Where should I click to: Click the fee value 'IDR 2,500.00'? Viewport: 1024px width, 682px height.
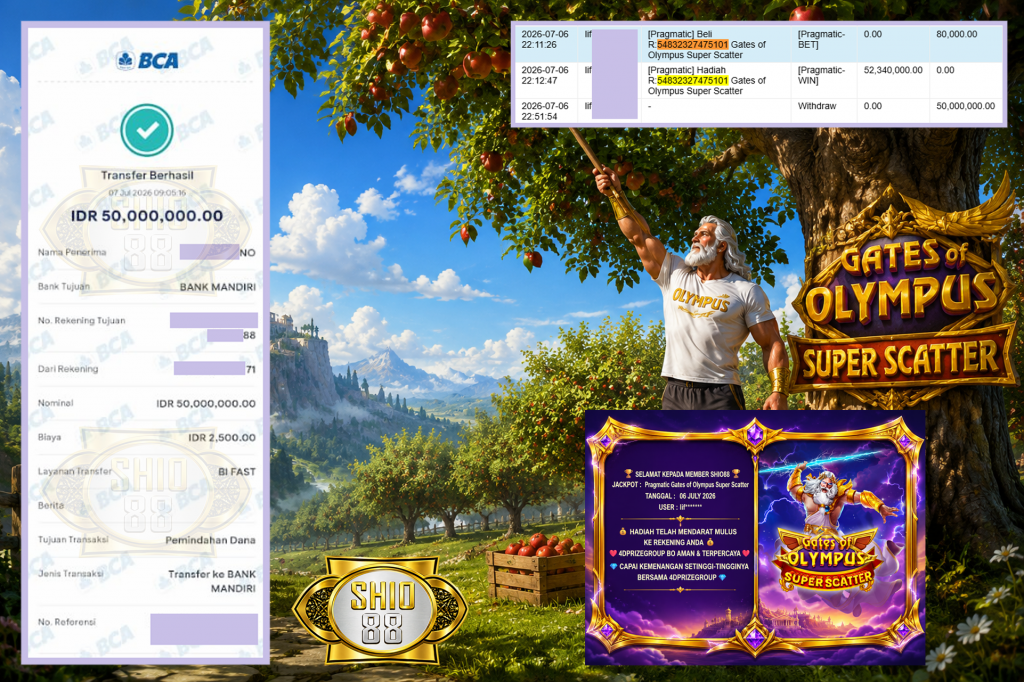222,438
